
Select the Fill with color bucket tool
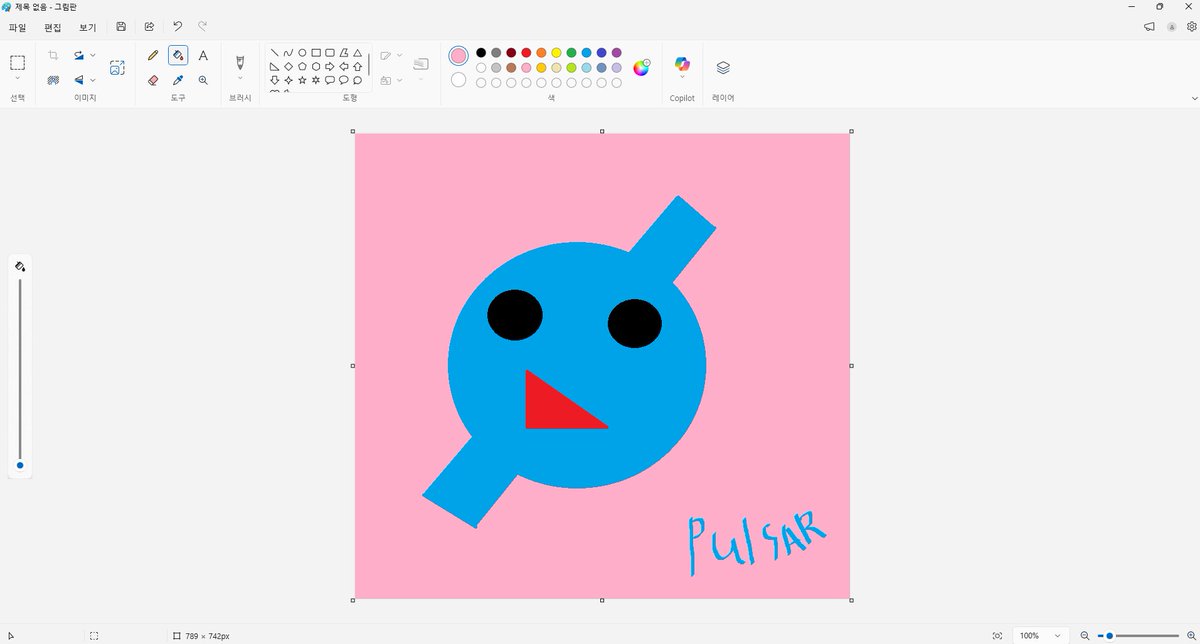tap(177, 55)
